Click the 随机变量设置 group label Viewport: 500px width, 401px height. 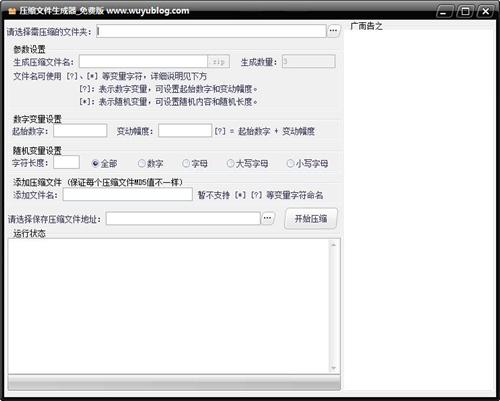(x=37, y=151)
